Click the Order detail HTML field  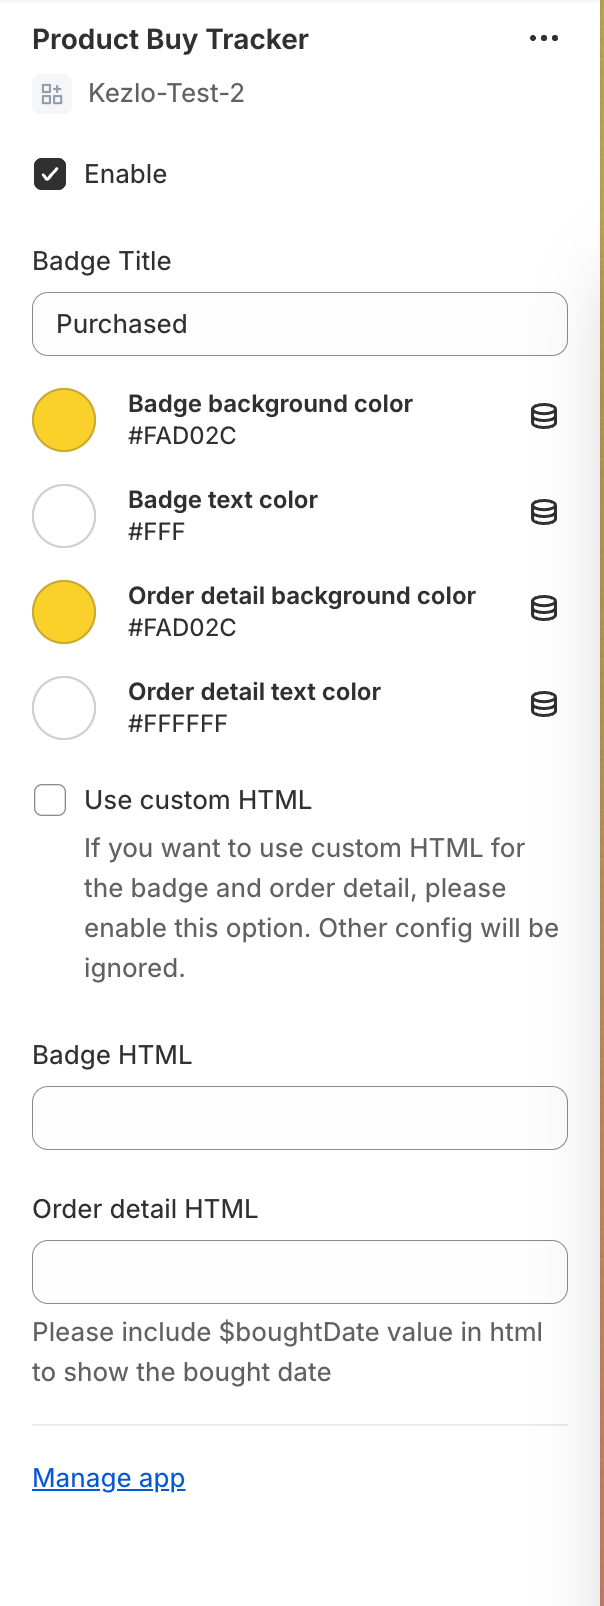300,1271
